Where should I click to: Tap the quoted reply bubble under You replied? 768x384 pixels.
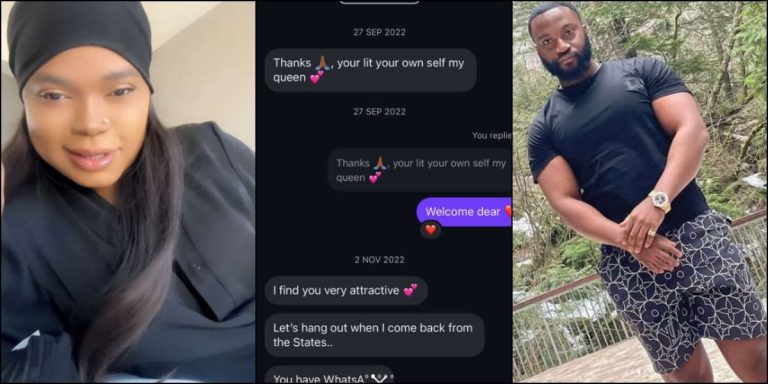tap(420, 170)
